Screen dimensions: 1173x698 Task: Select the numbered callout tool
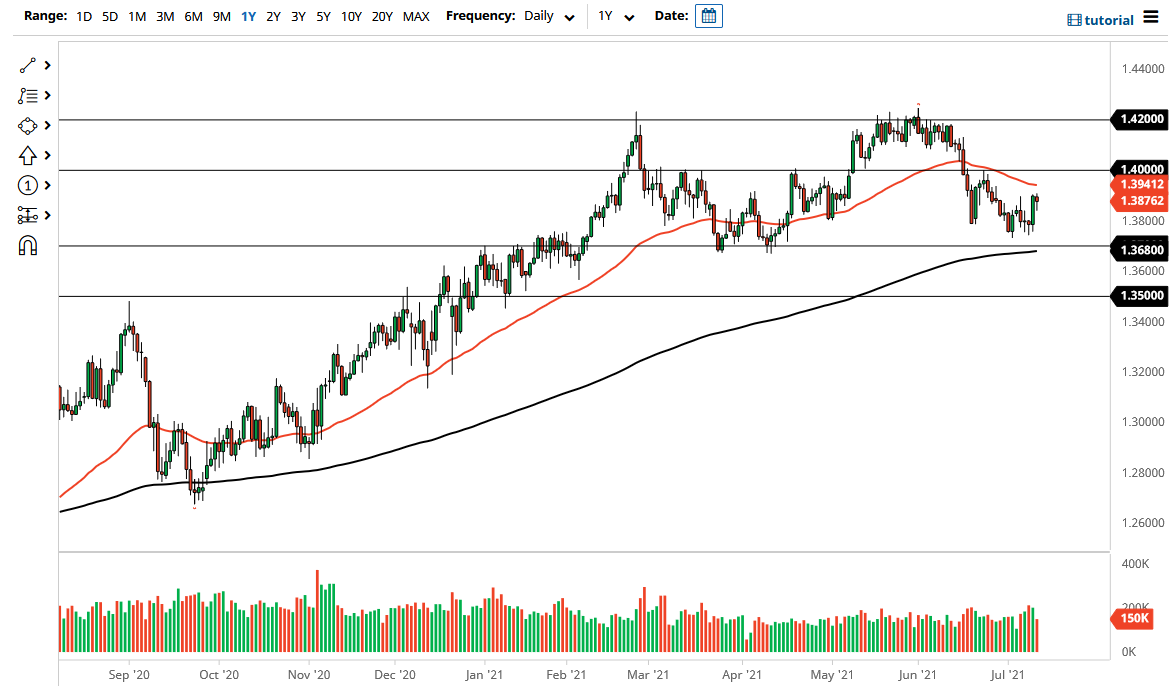point(28,185)
